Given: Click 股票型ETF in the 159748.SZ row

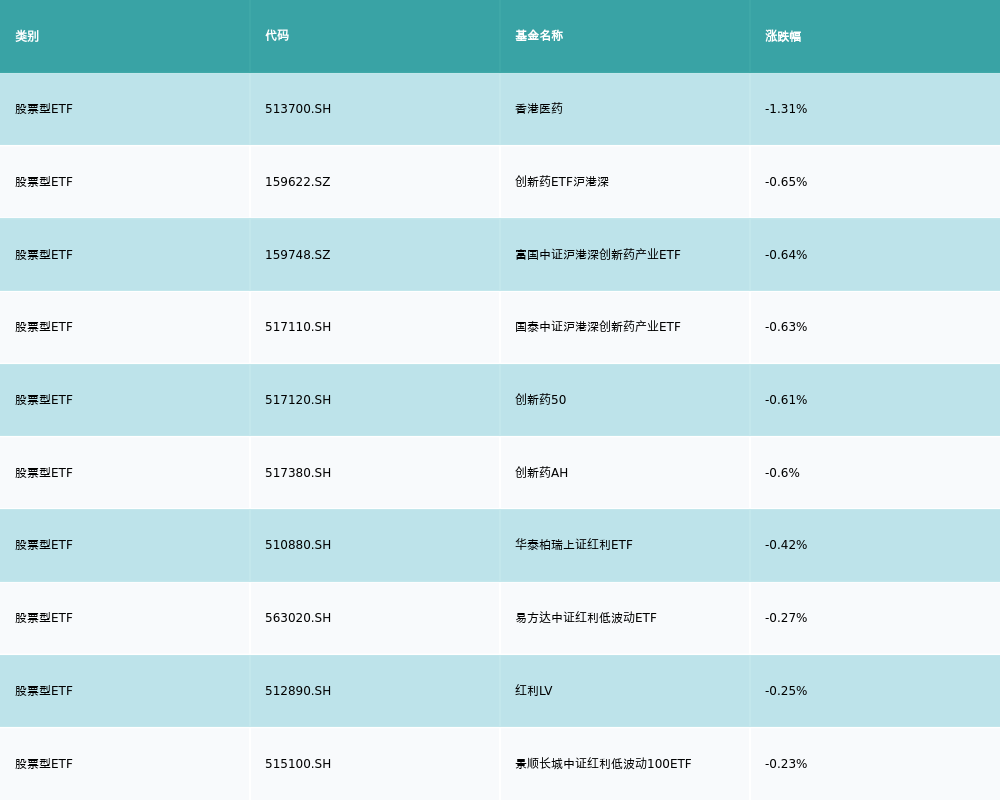Looking at the screenshot, I should pos(44,255).
